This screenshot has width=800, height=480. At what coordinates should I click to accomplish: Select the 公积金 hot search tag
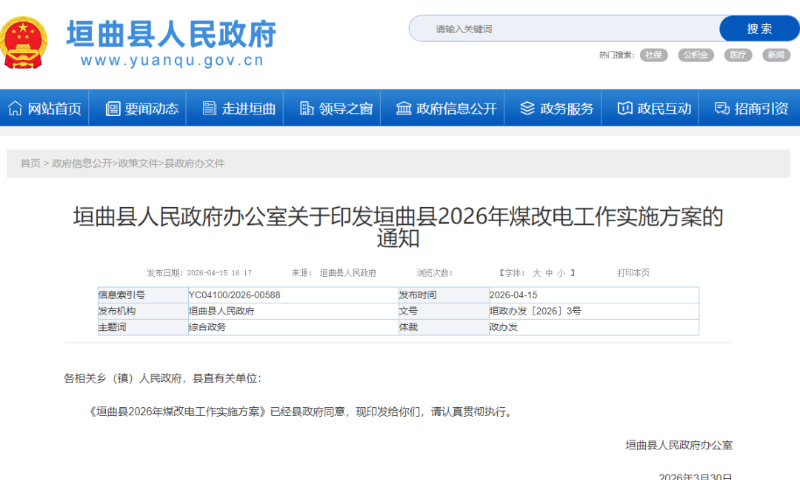pos(695,55)
